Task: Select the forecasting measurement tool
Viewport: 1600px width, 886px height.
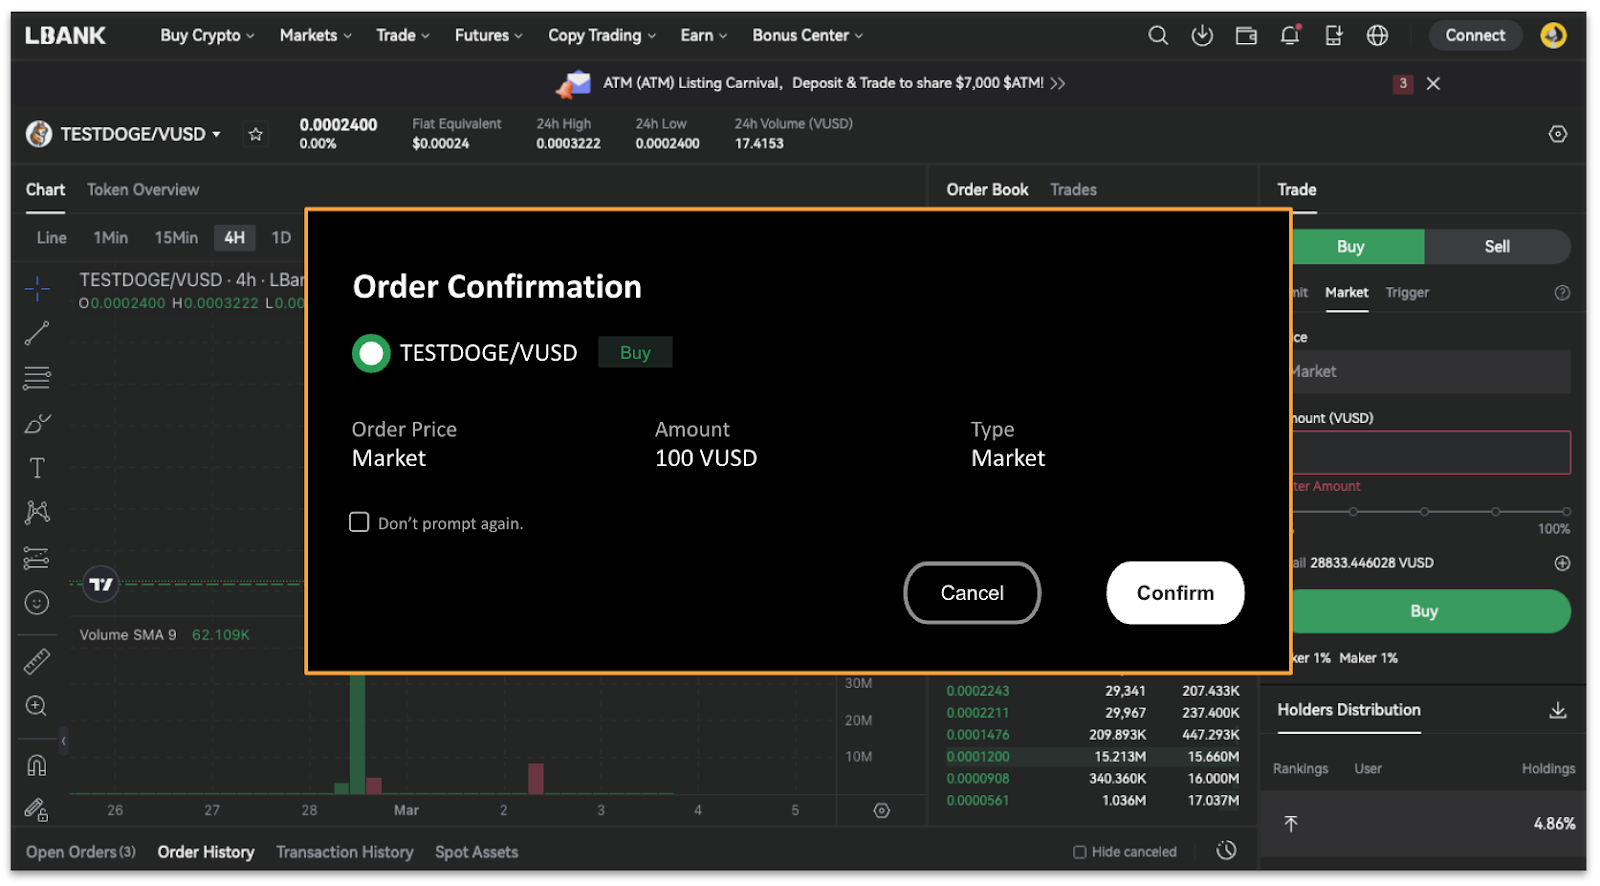Action: [37, 558]
